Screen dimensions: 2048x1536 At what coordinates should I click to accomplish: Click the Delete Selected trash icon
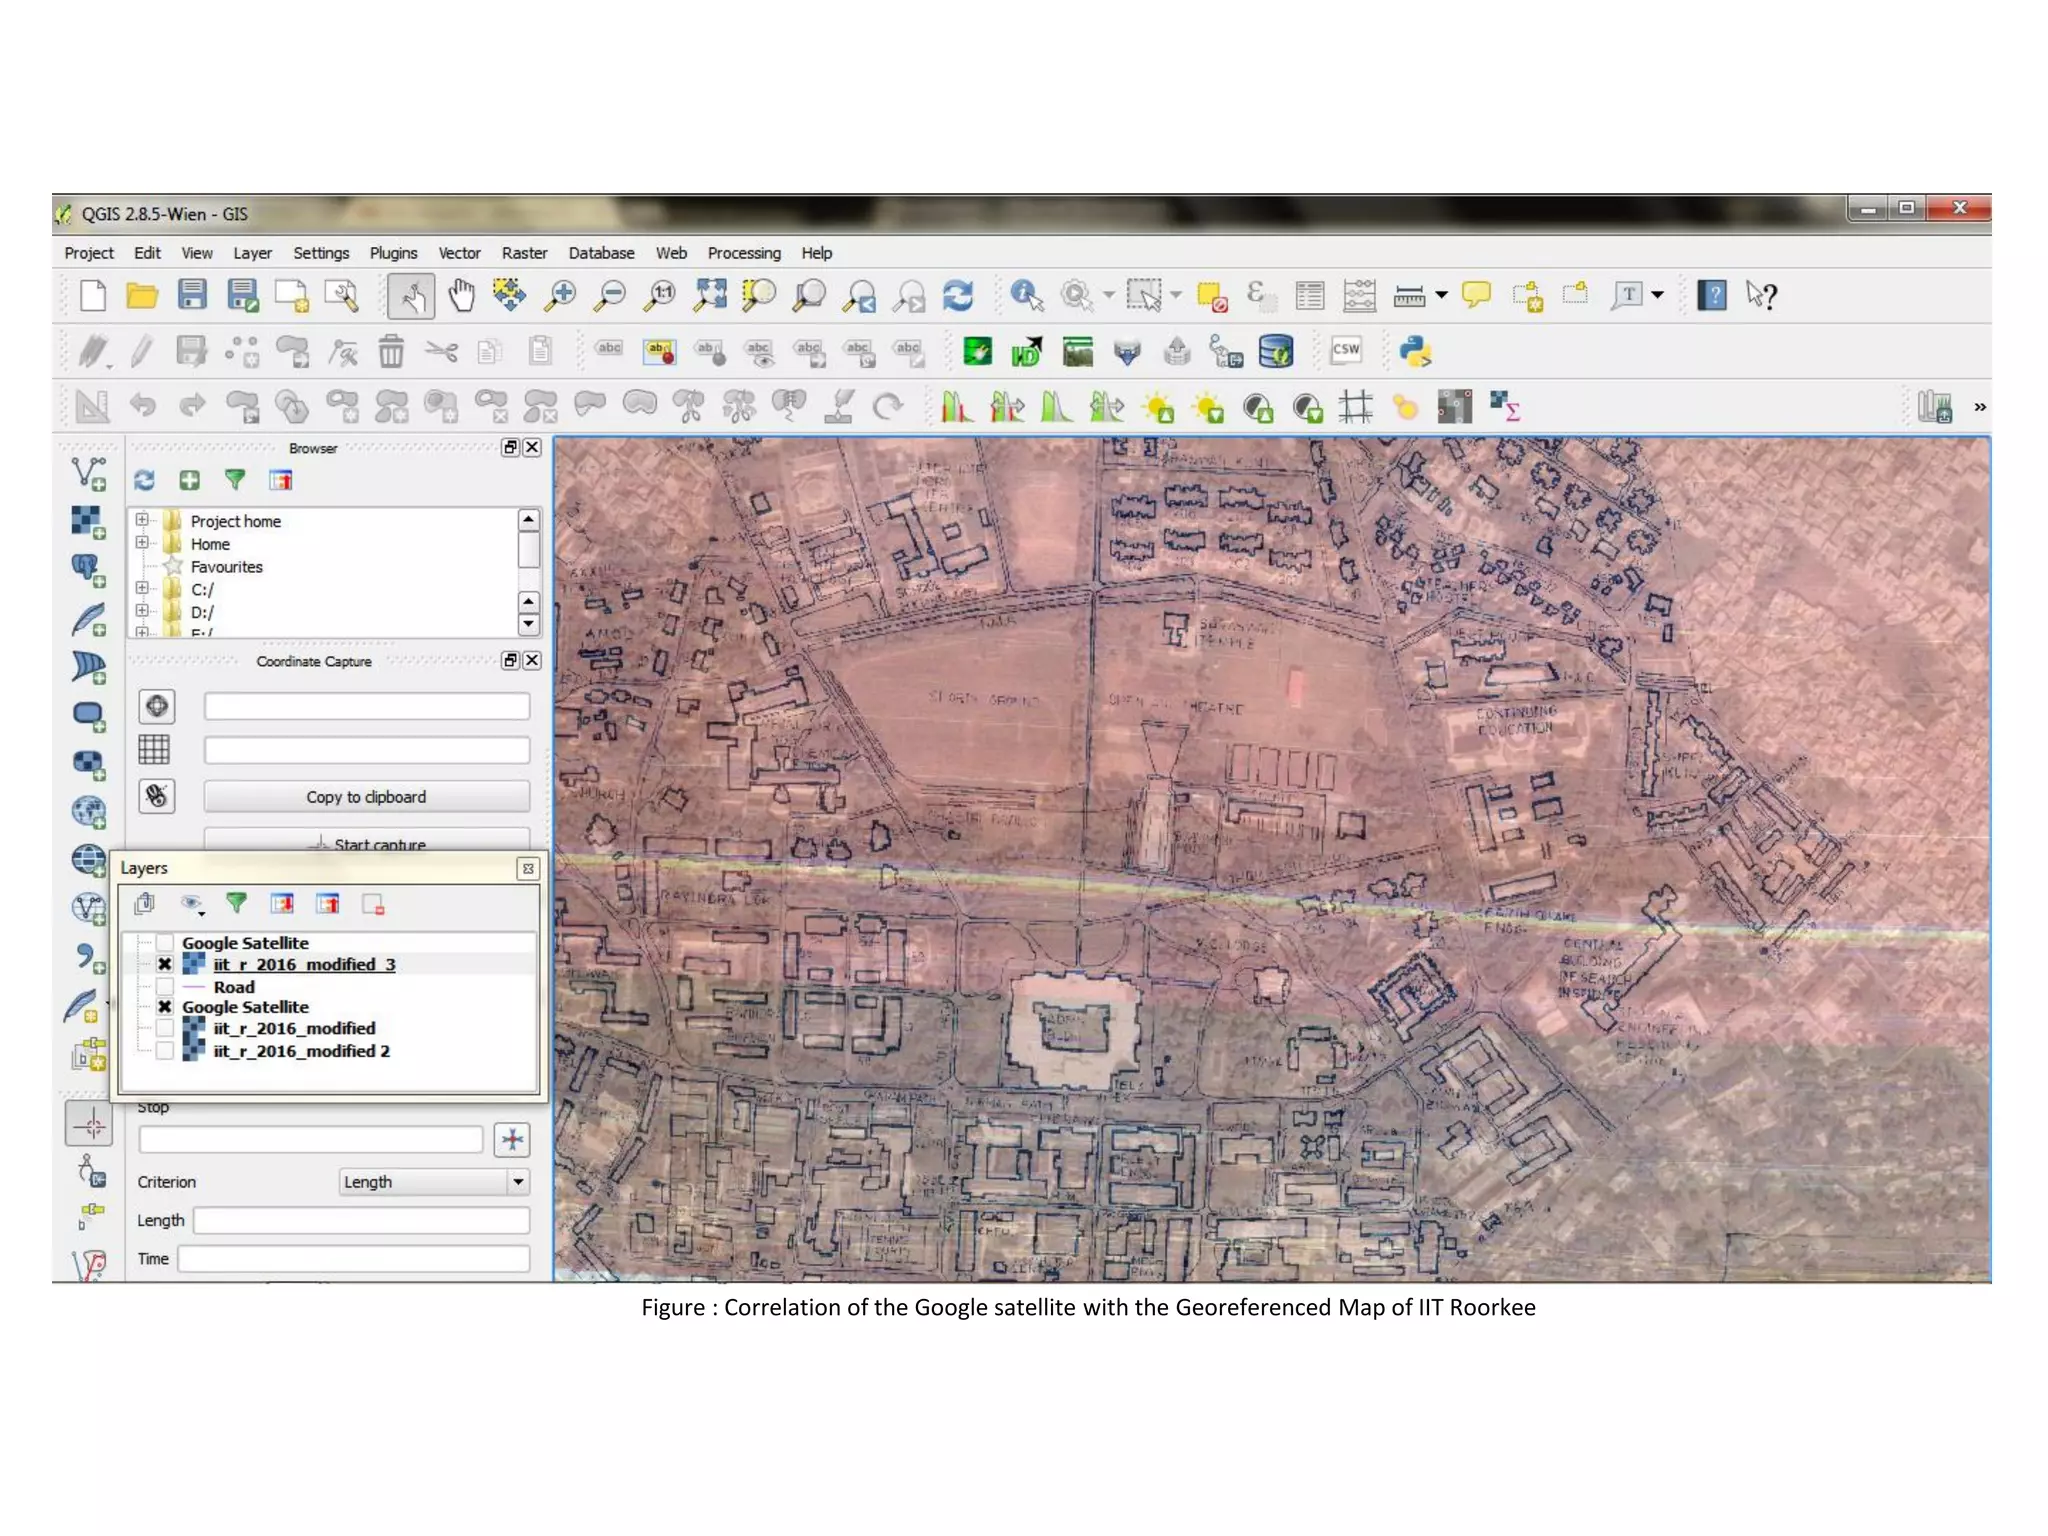[391, 351]
